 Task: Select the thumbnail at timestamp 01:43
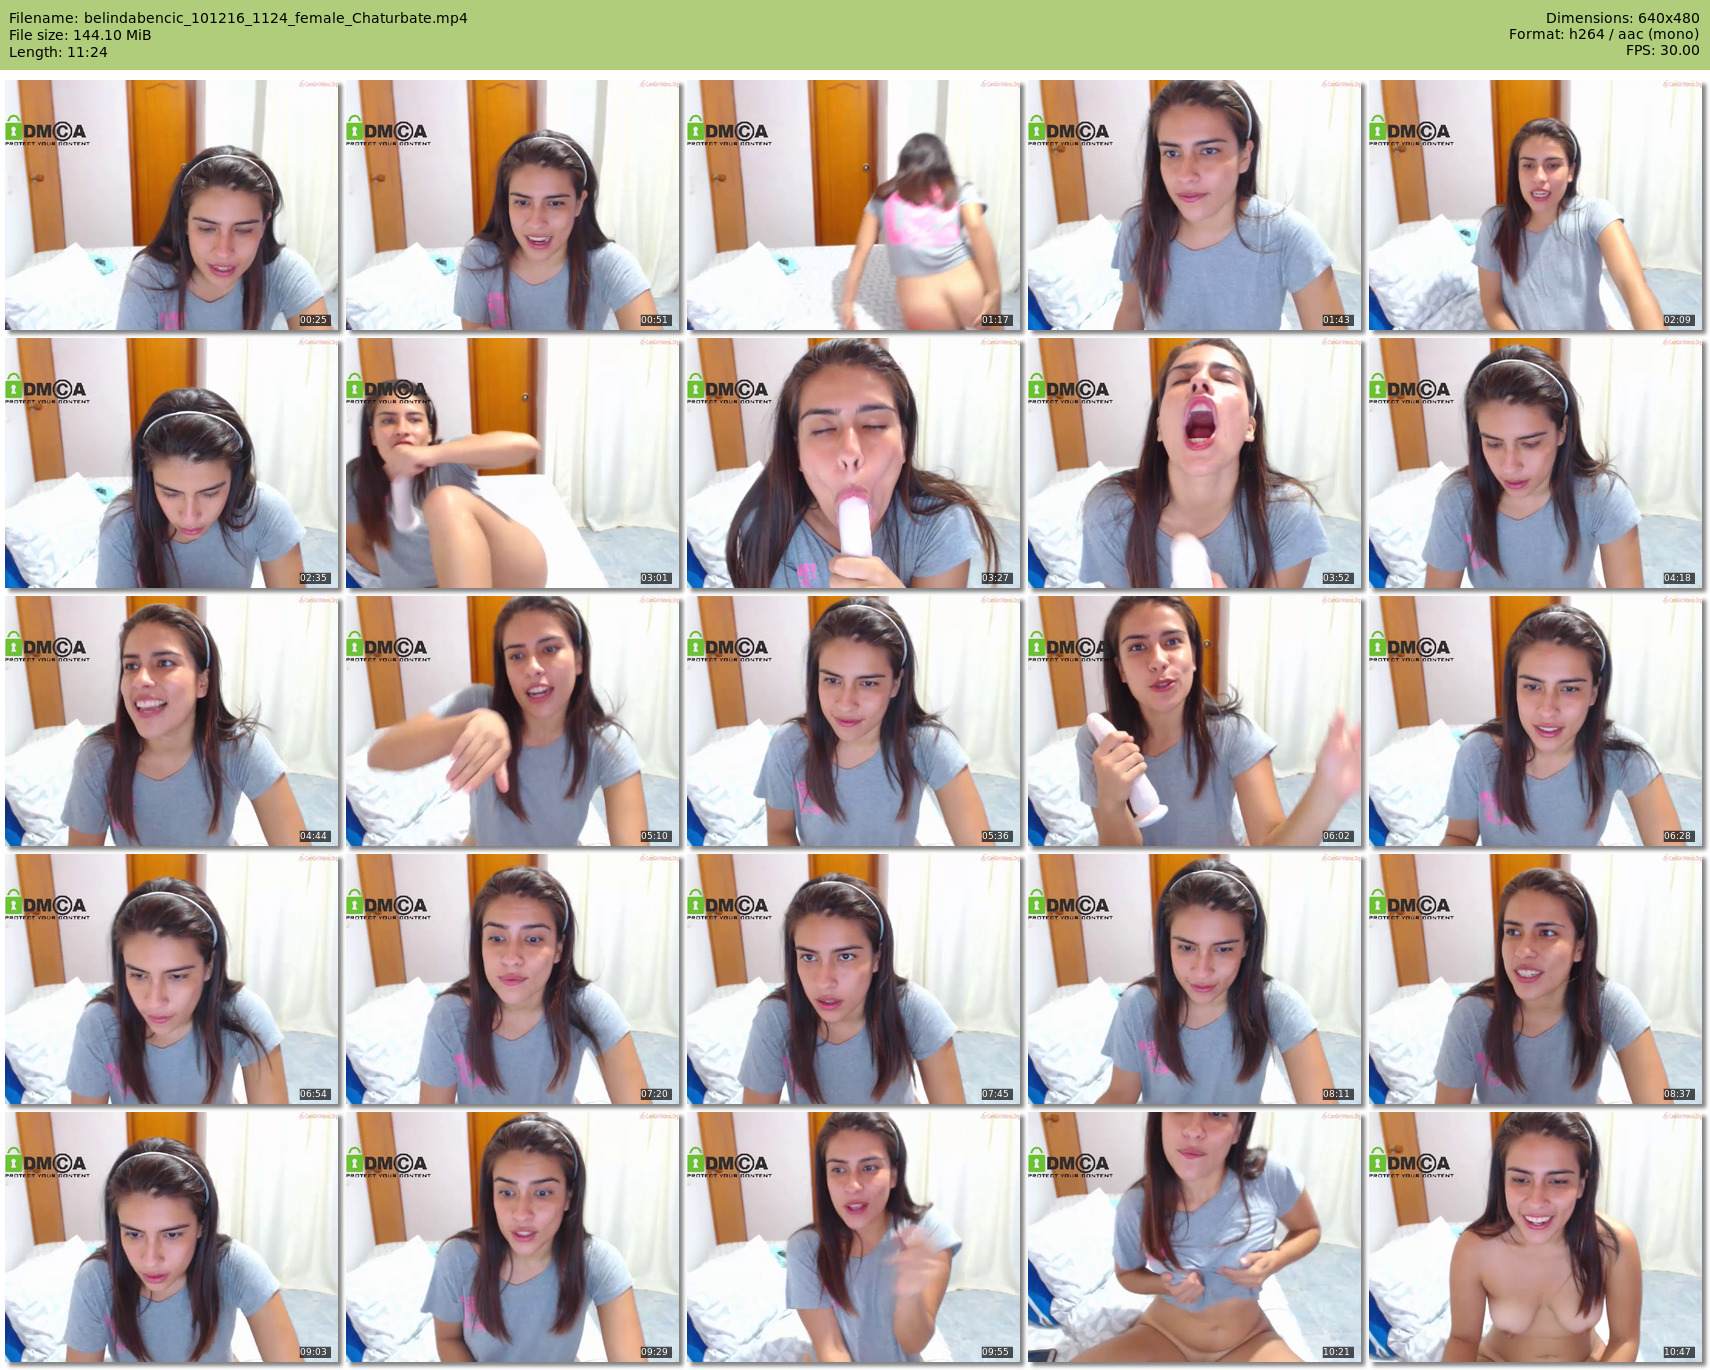(1194, 205)
